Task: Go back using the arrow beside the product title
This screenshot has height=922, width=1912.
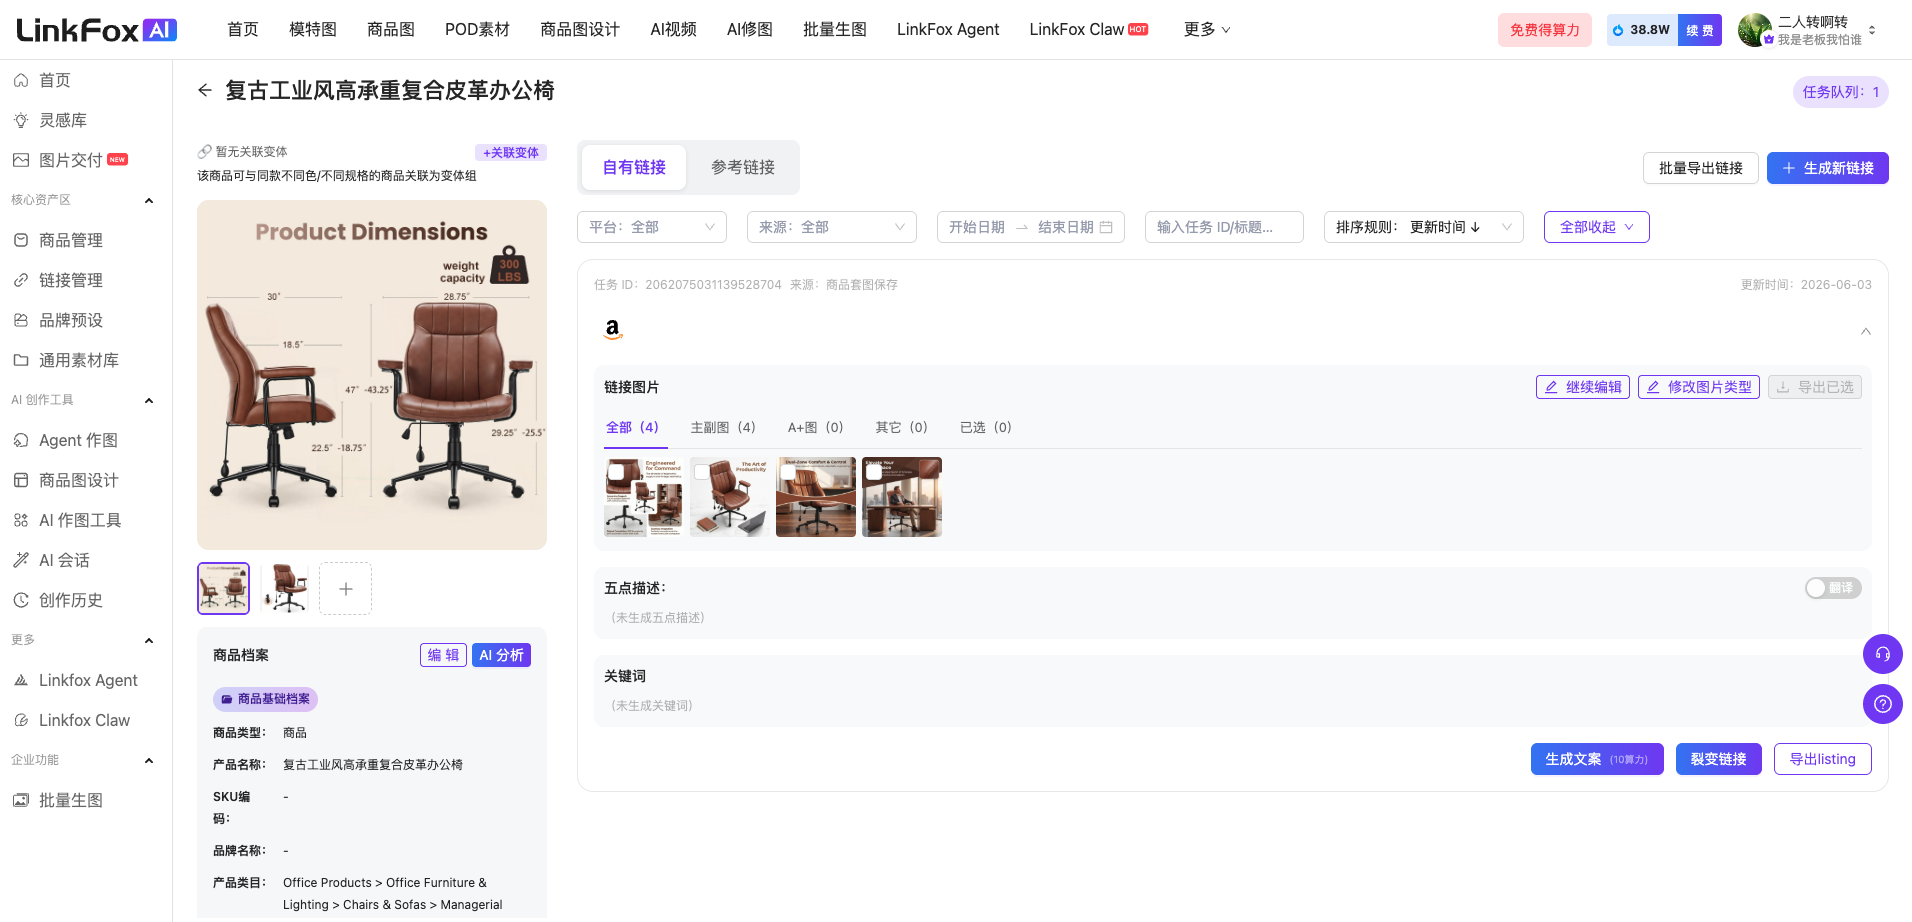Action: pyautogui.click(x=205, y=90)
